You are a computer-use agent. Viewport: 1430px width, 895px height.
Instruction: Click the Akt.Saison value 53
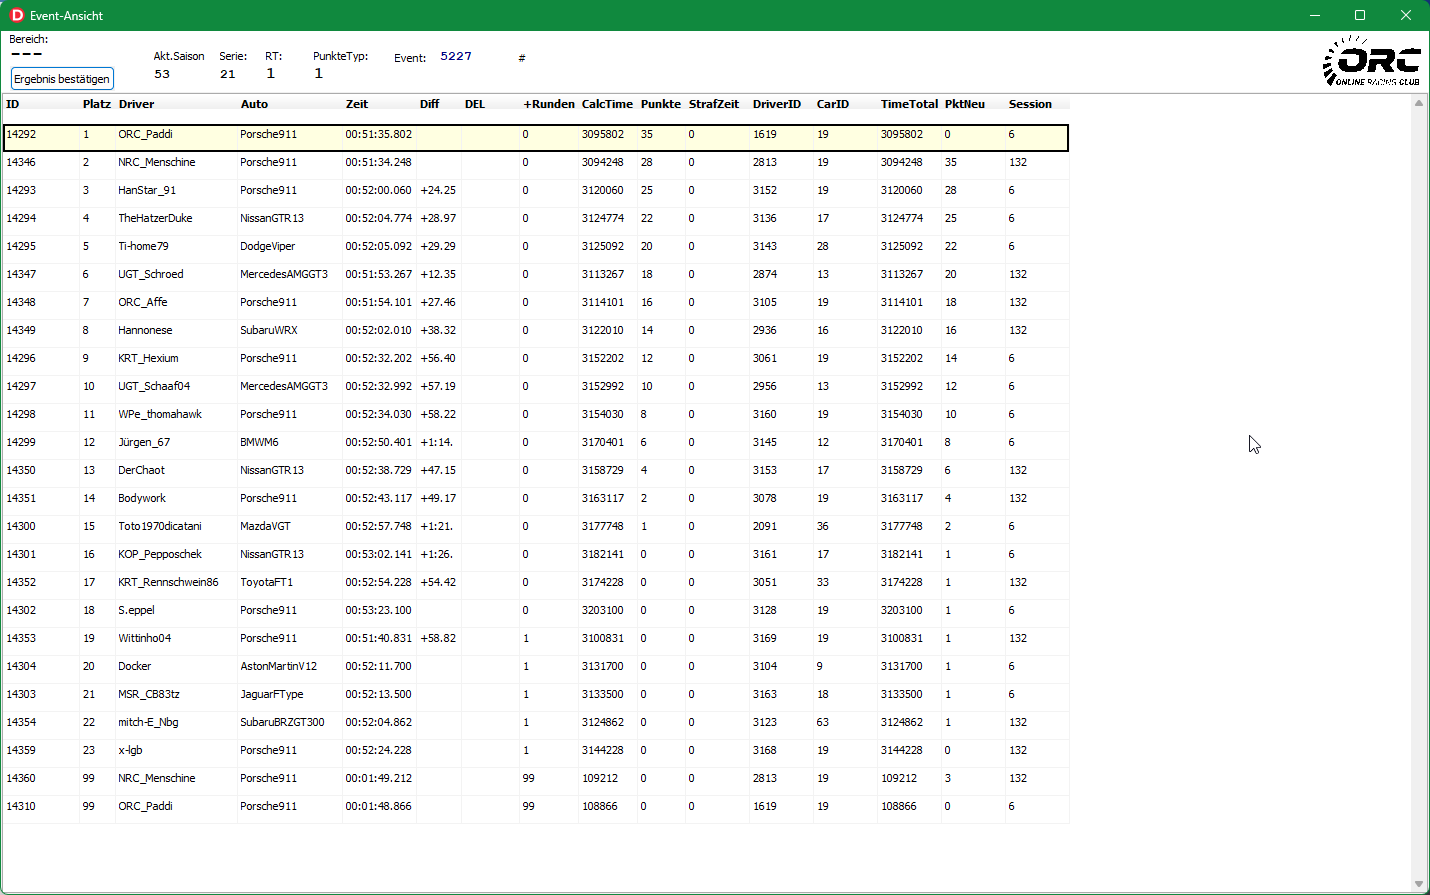click(x=162, y=74)
